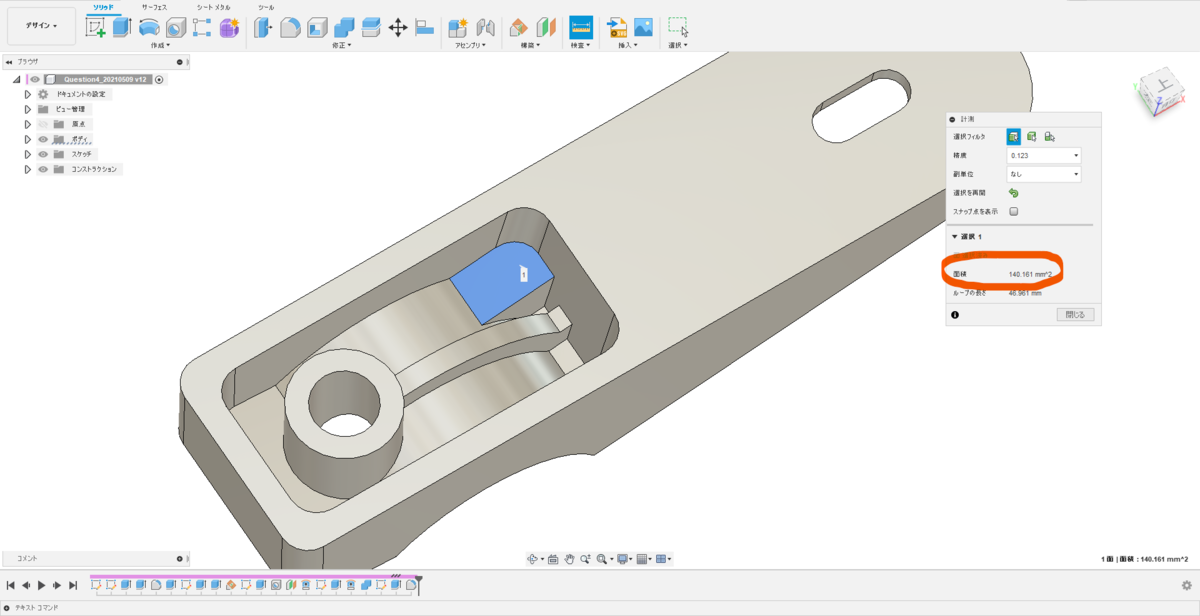1200x616 pixels.
Task: Select the Pan hand tool
Action: [x=569, y=559]
